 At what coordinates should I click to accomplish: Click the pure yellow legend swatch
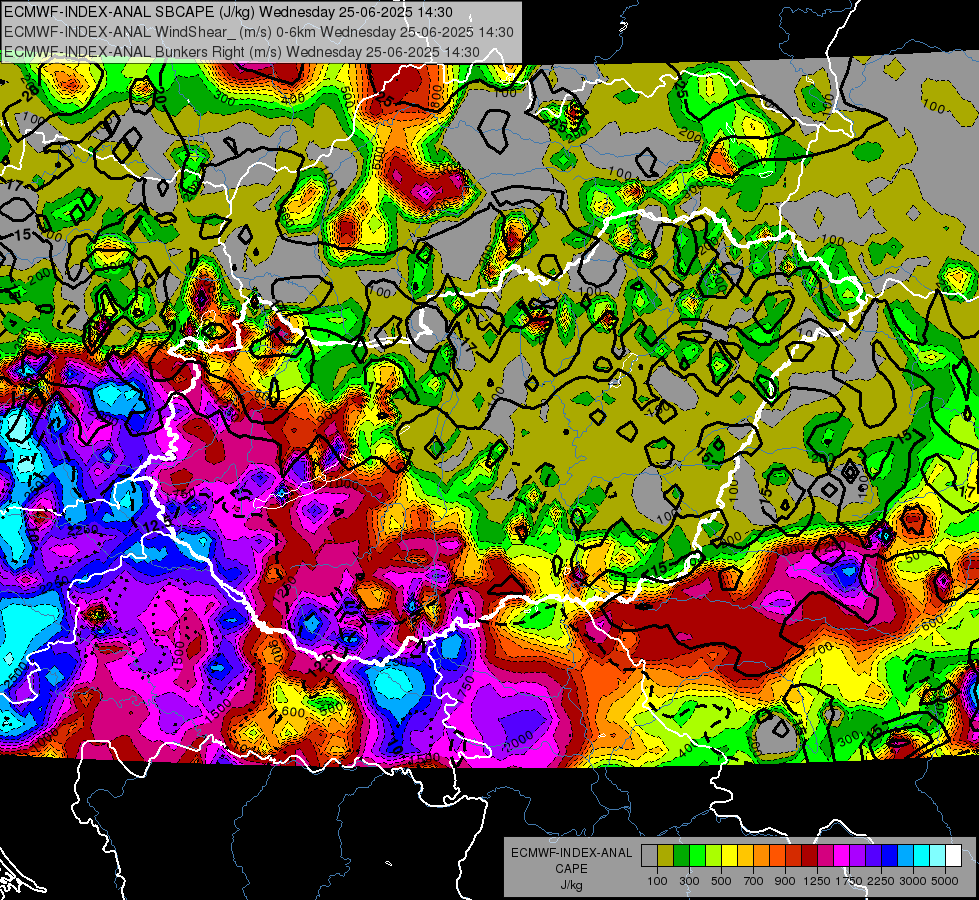point(729,856)
